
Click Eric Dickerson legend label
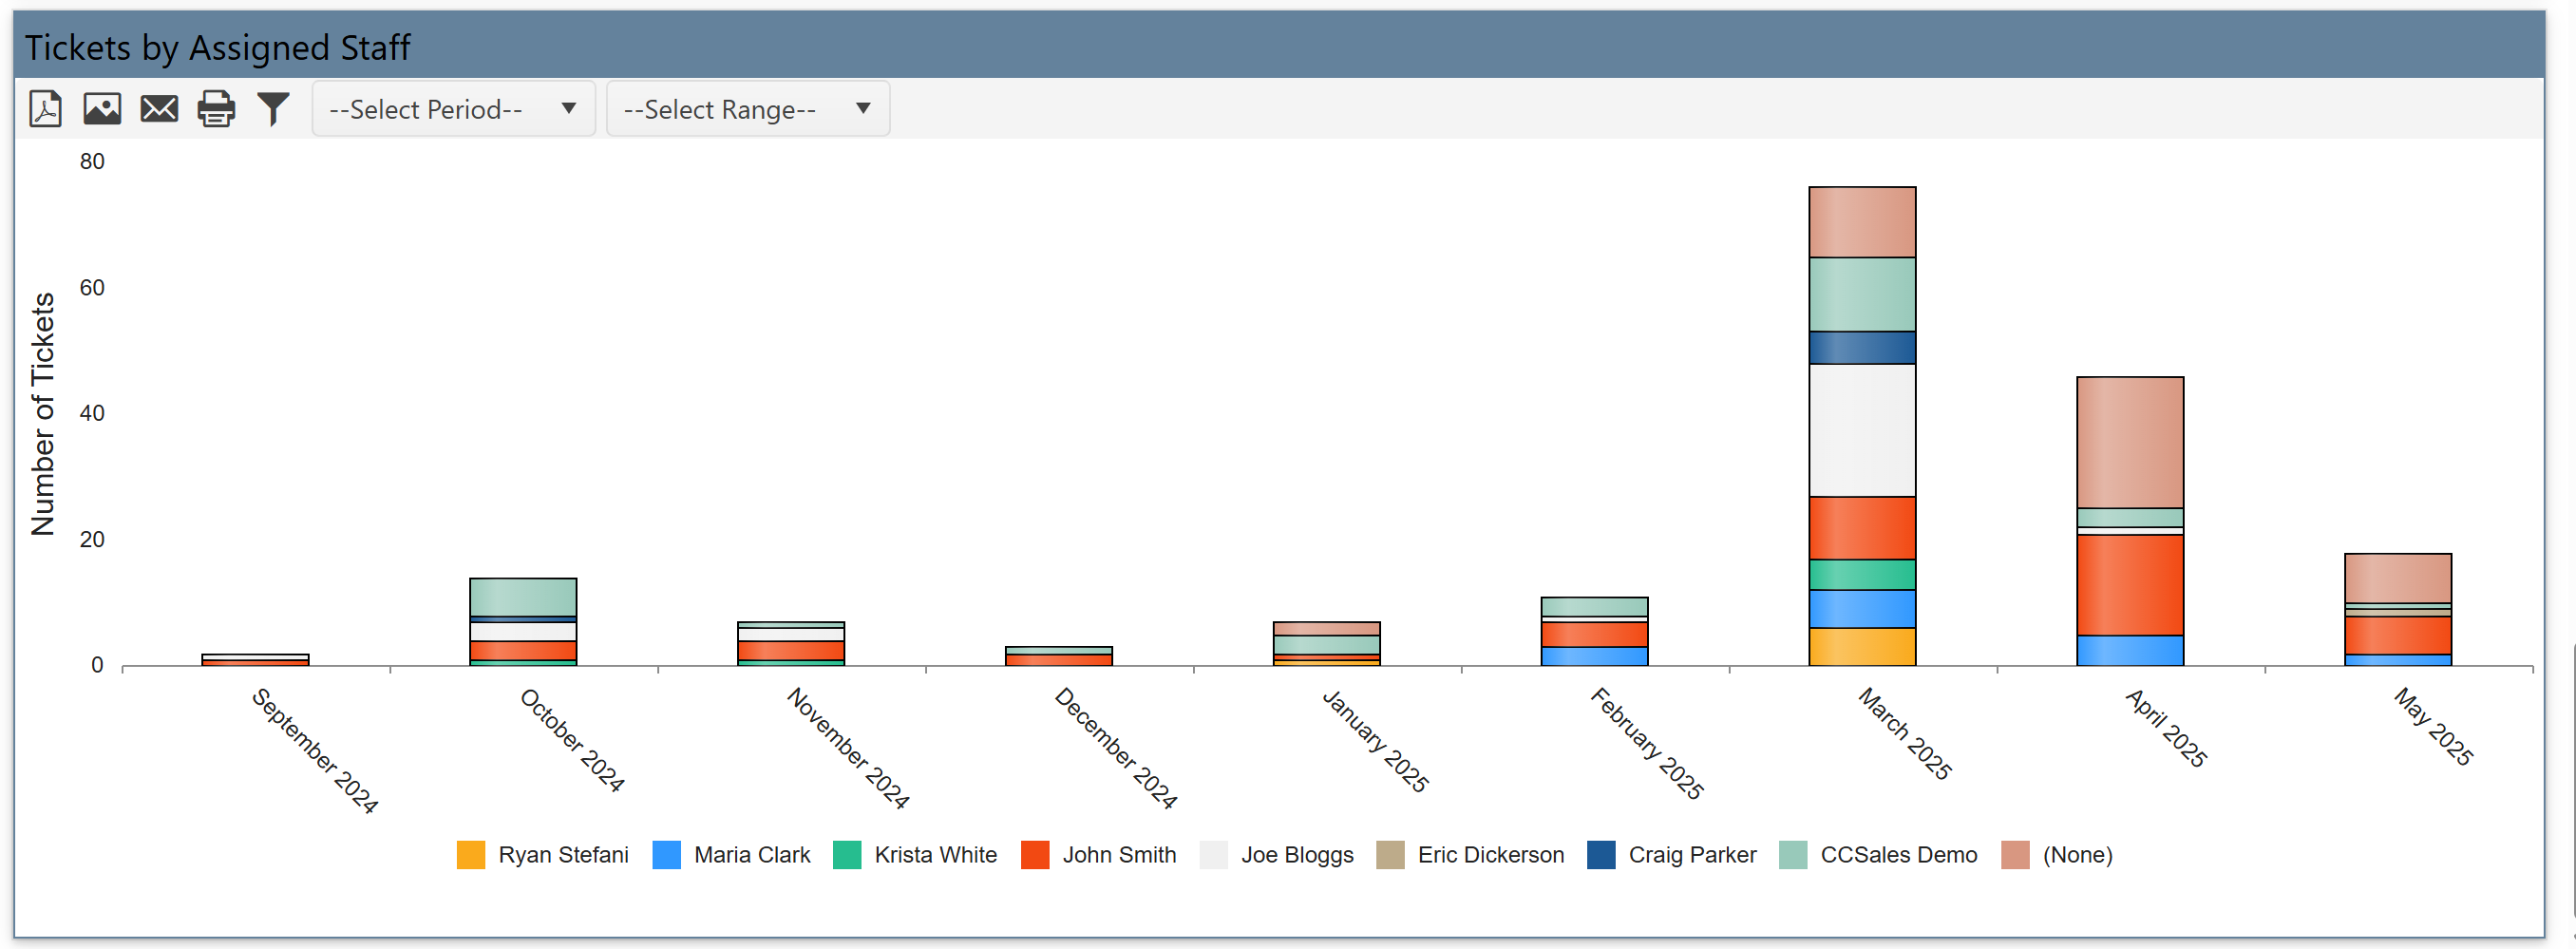(x=1490, y=855)
